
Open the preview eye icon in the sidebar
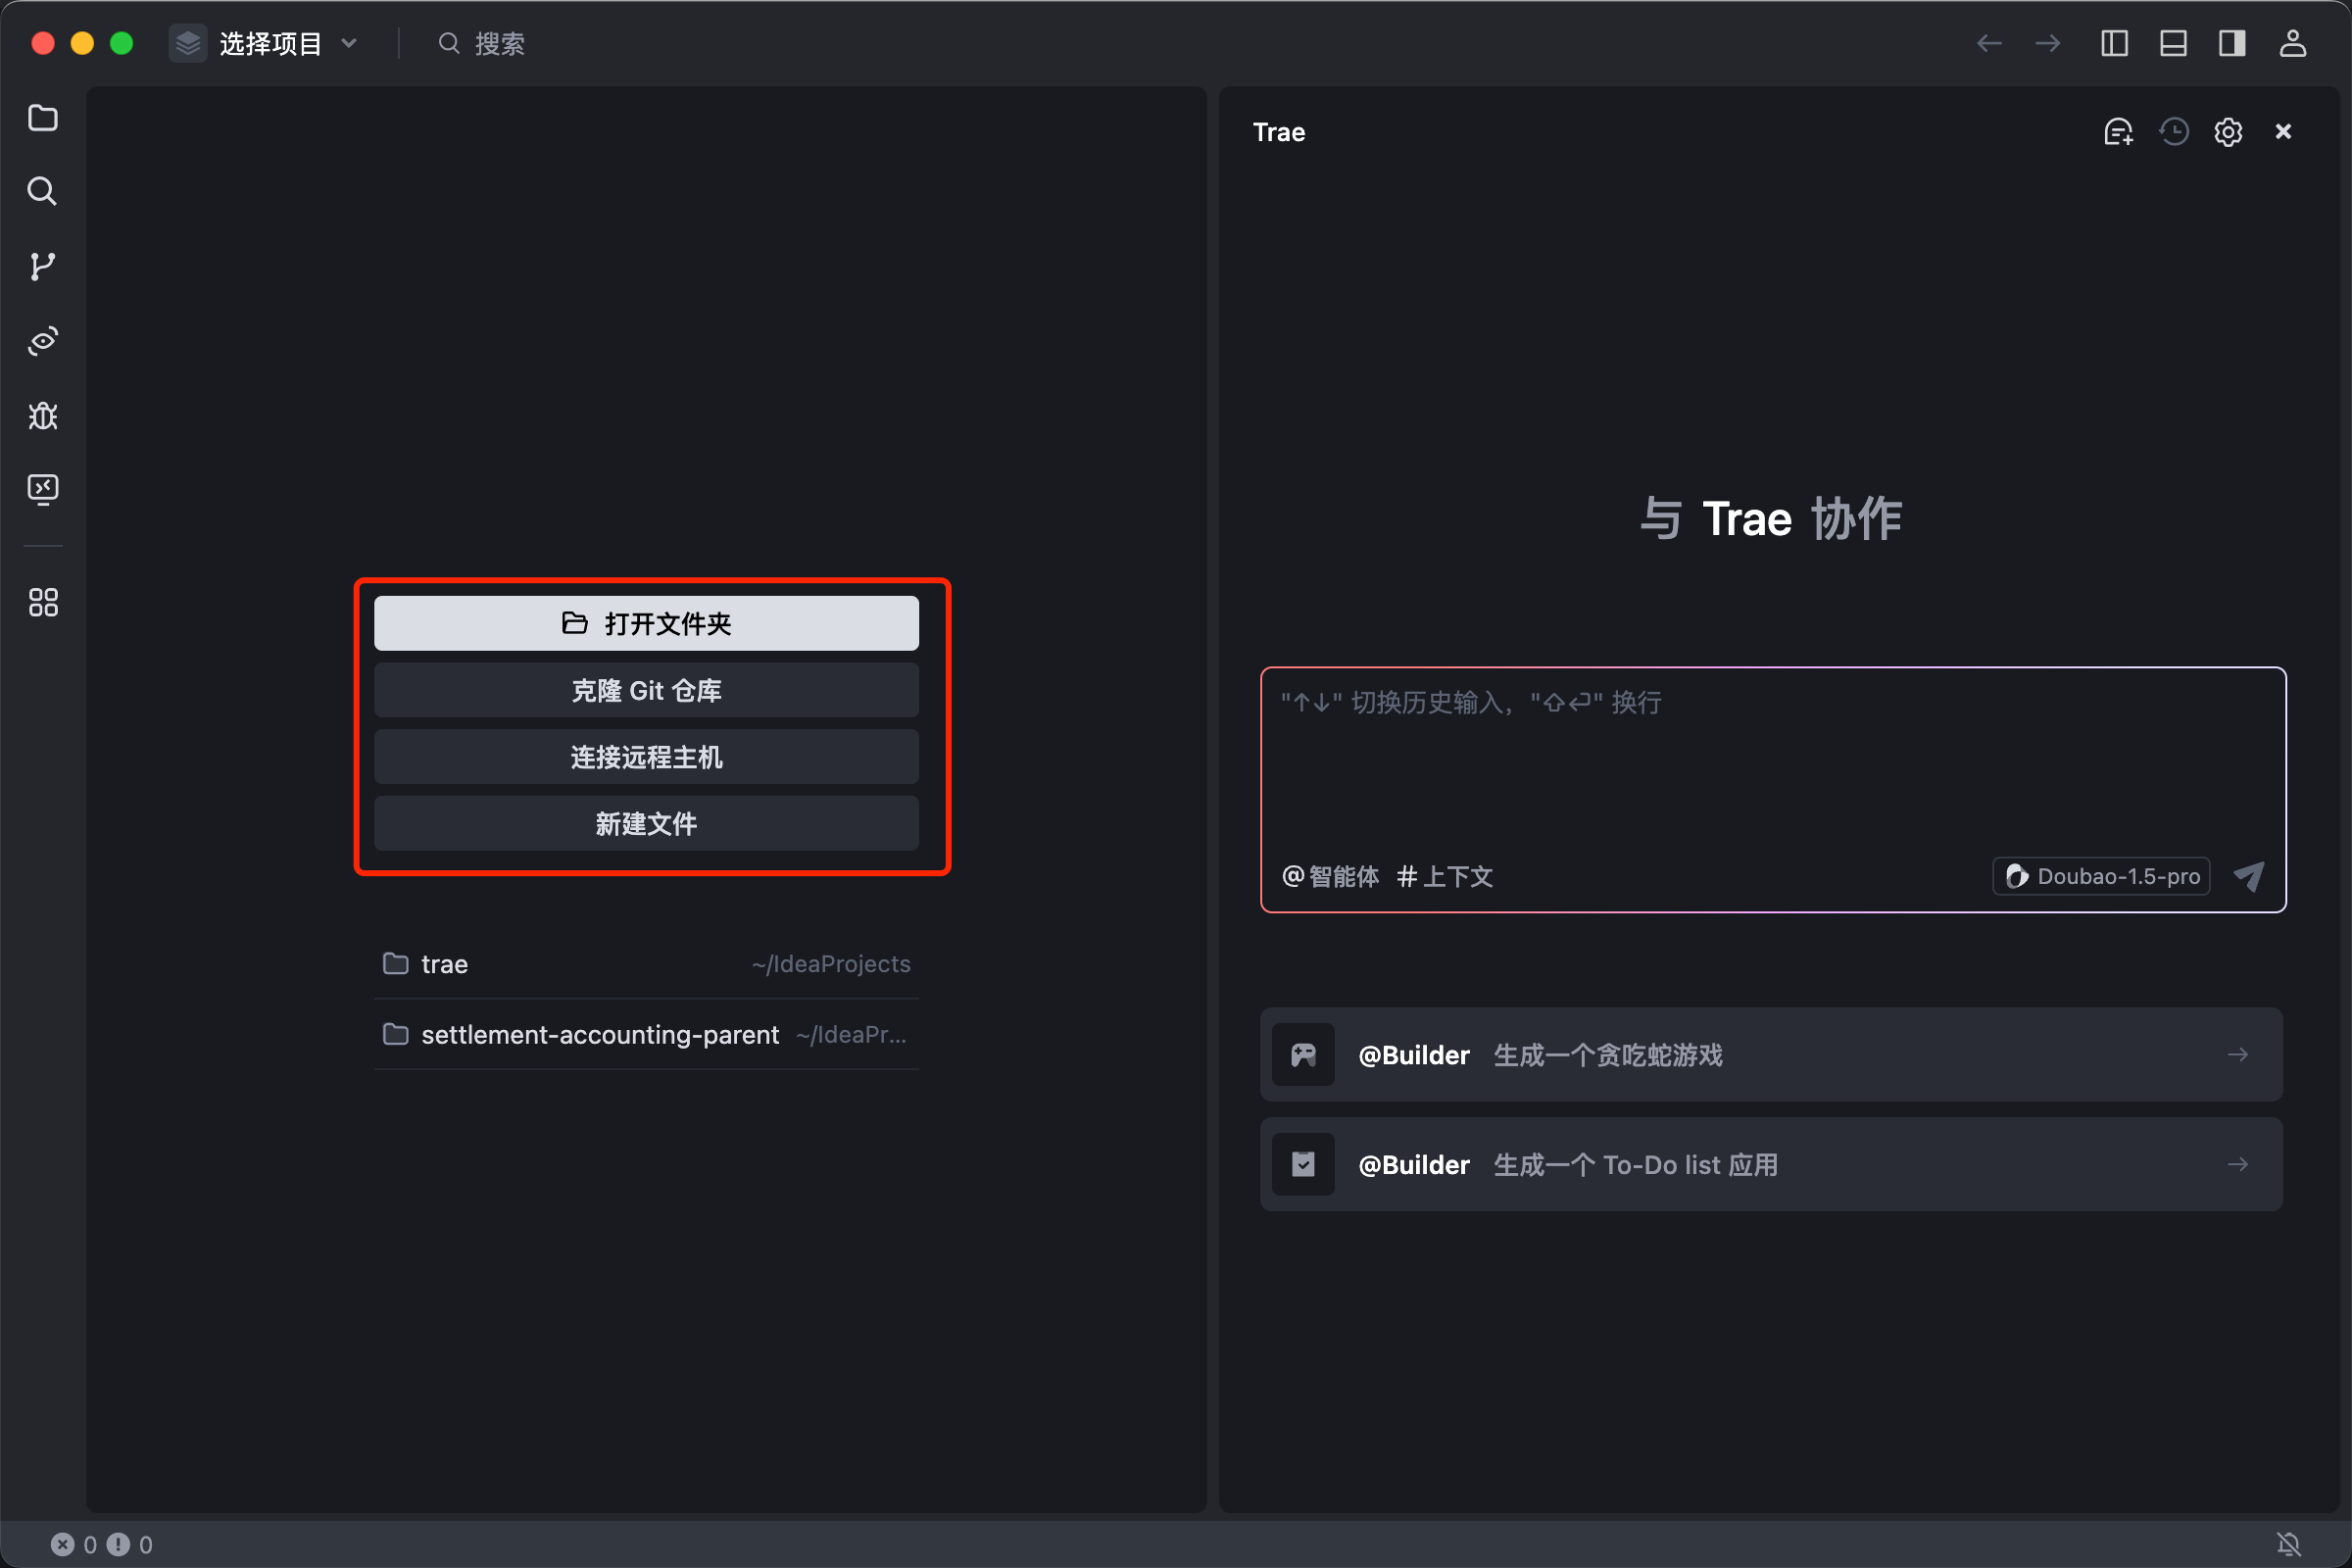pyautogui.click(x=42, y=341)
